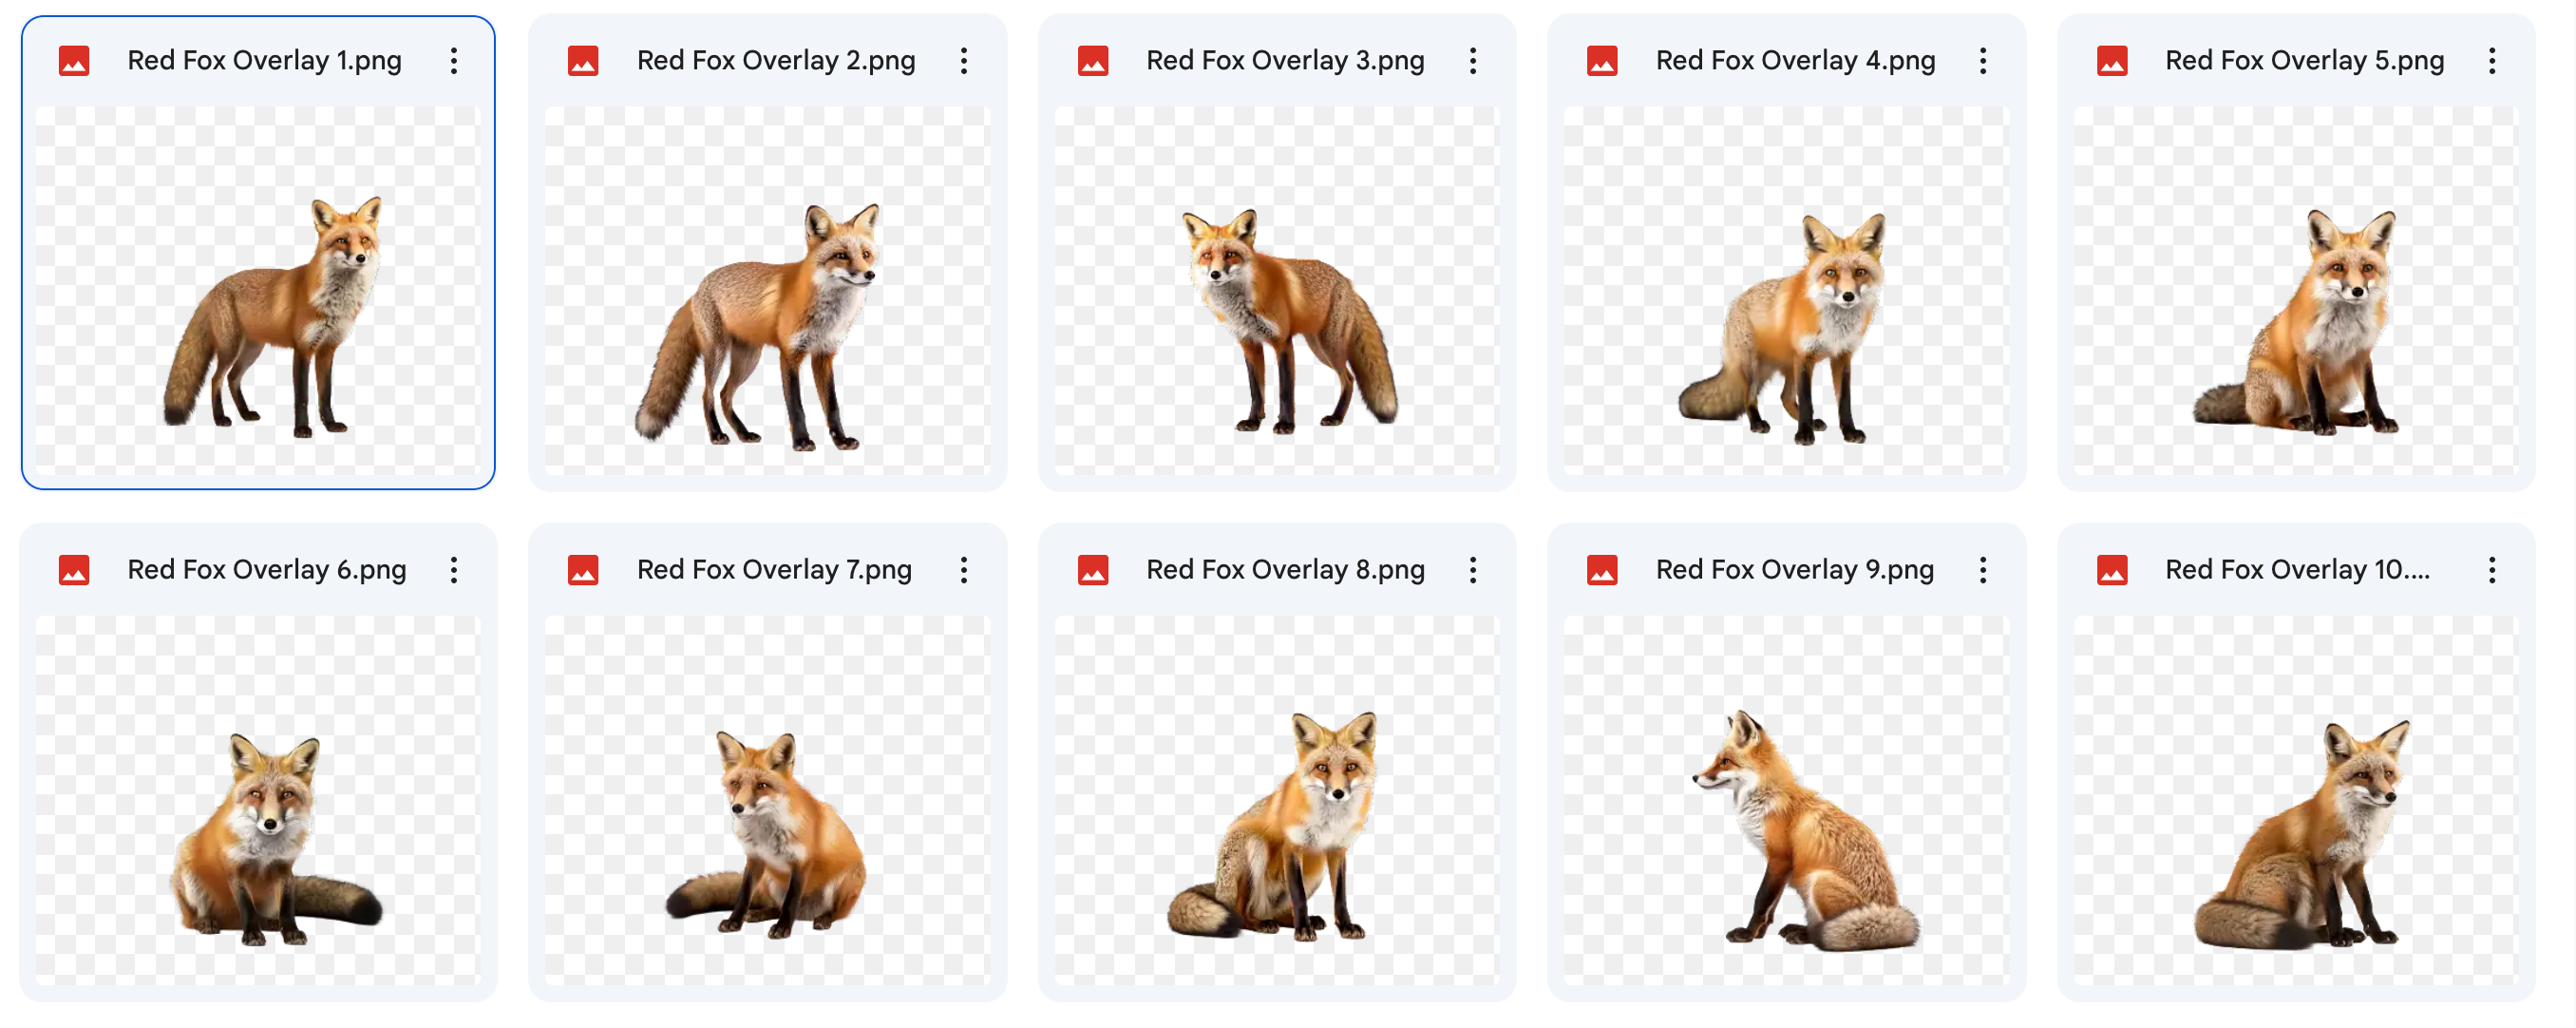Open more actions for Red Fox Overlay 5.png

coord(2492,61)
